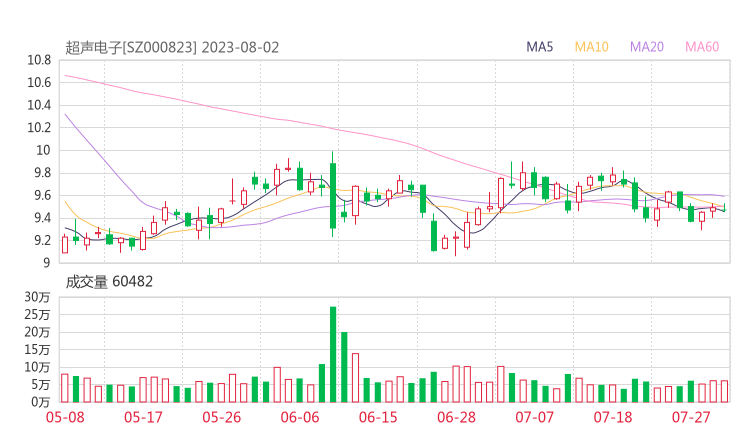
Task: Click the 10.4 price axis label
Action: pyautogui.click(x=39, y=105)
